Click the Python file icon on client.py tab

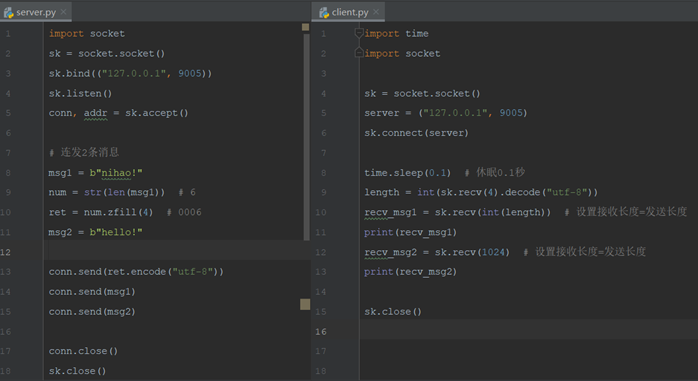click(x=324, y=12)
